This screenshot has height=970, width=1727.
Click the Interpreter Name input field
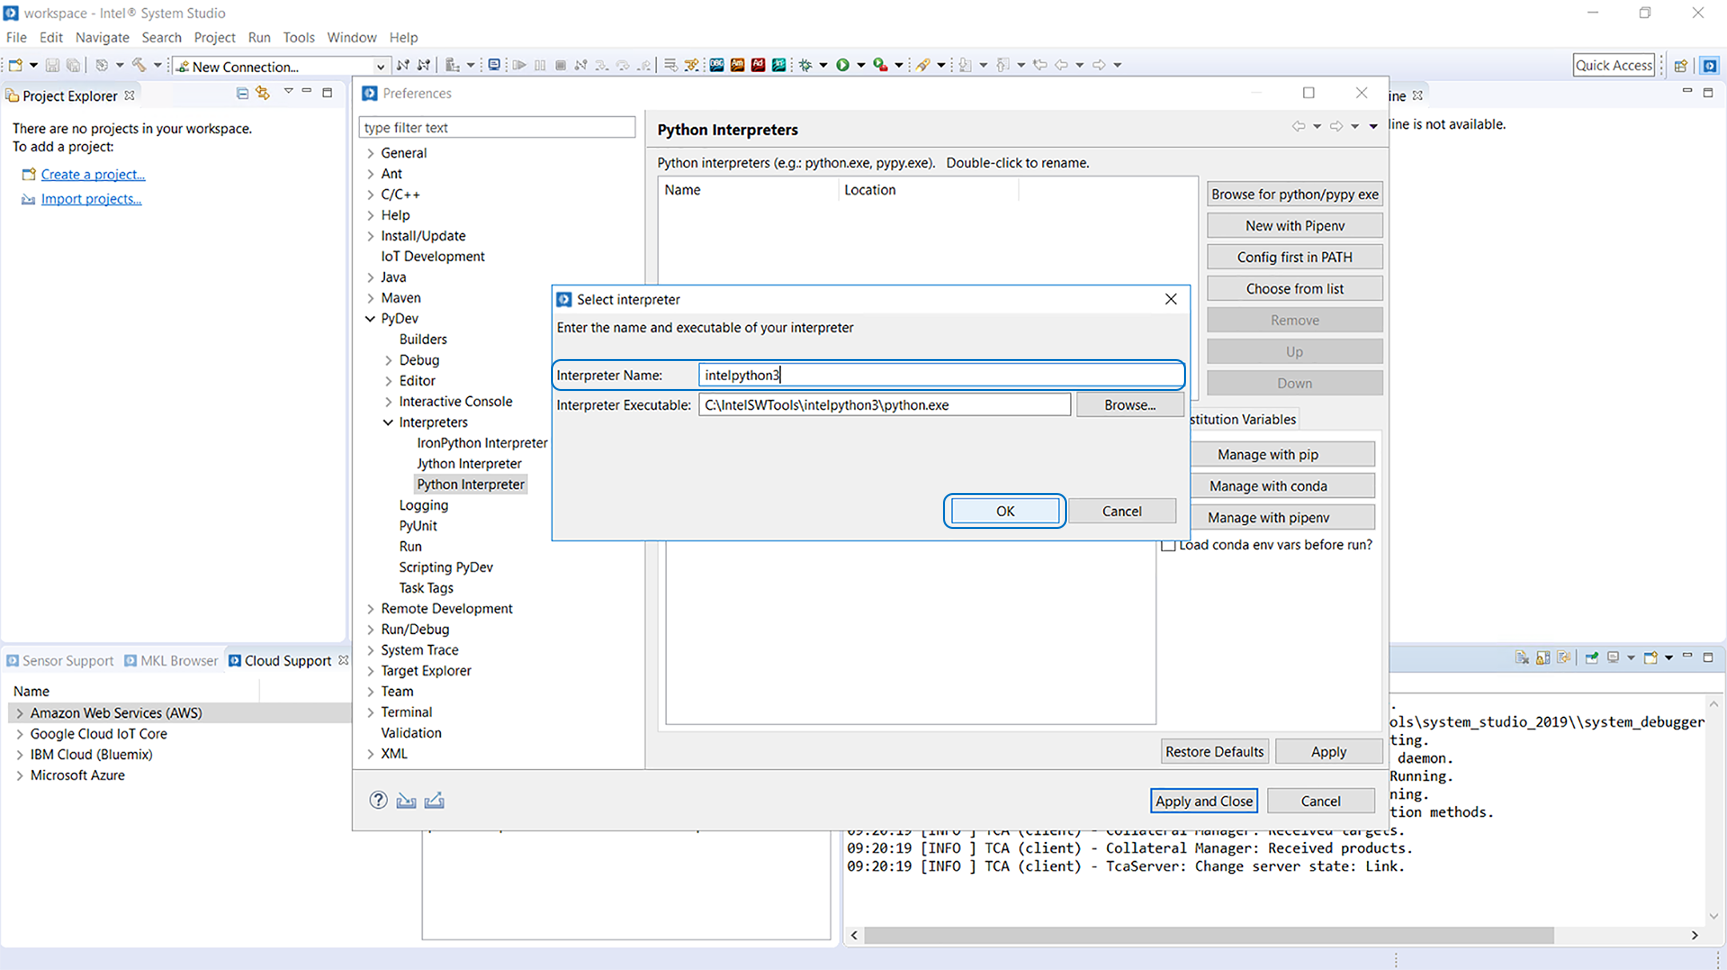point(940,375)
